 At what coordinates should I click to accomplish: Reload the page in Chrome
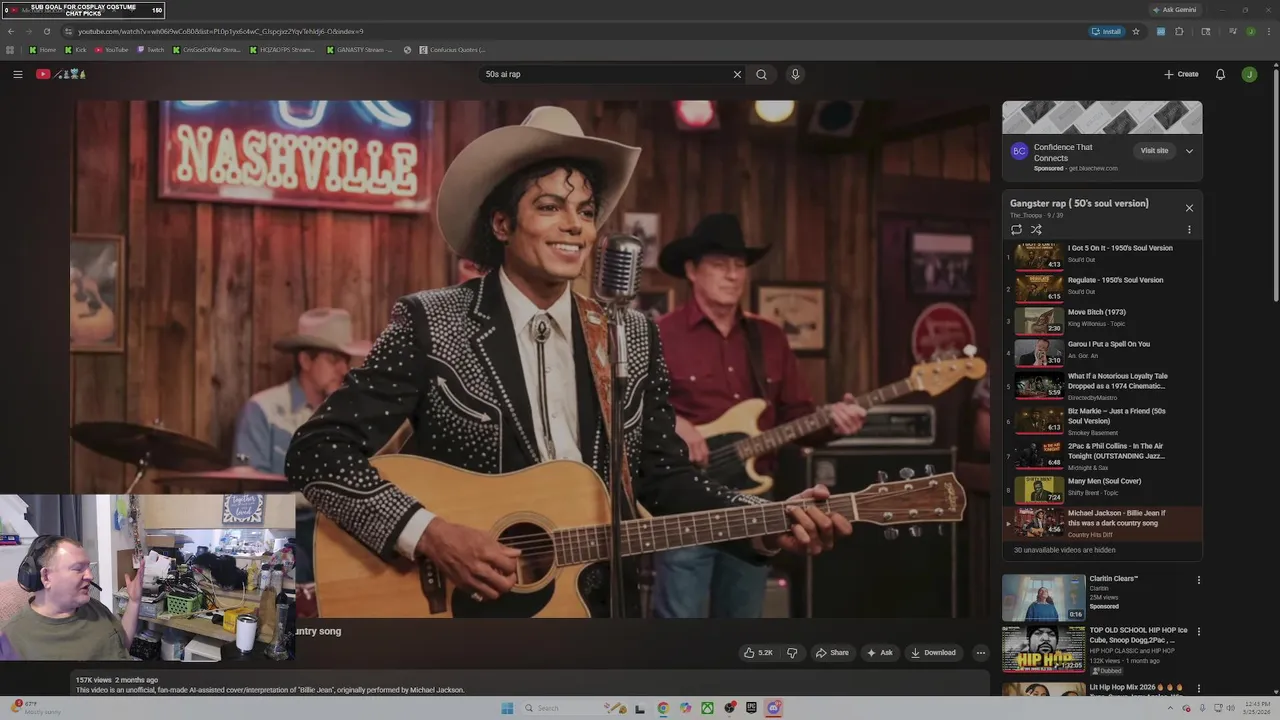coord(46,31)
